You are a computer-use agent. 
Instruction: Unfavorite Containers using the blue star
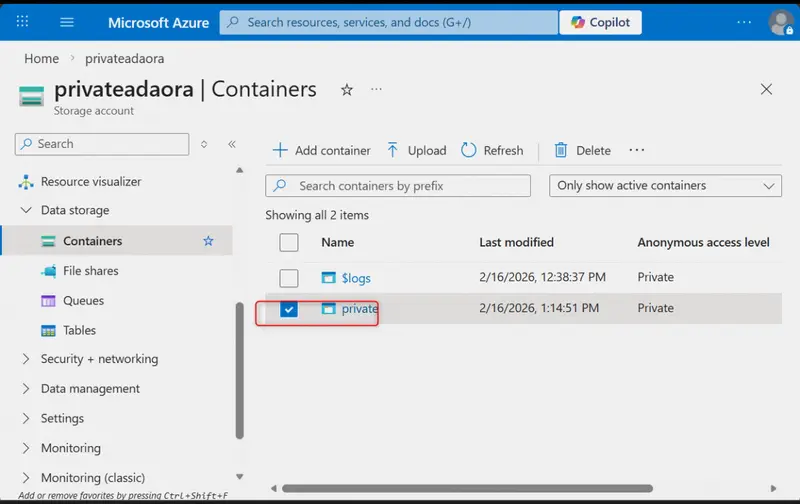point(208,241)
